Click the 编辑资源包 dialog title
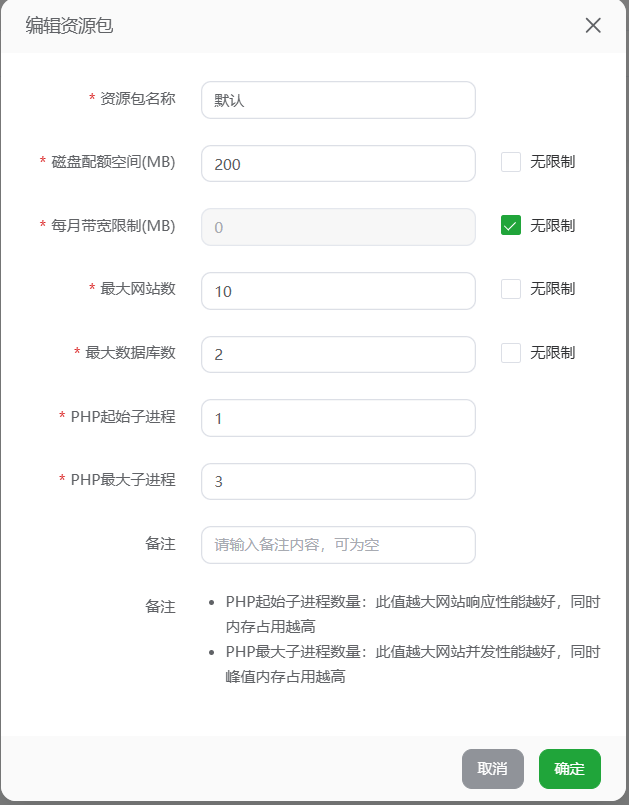 69,26
